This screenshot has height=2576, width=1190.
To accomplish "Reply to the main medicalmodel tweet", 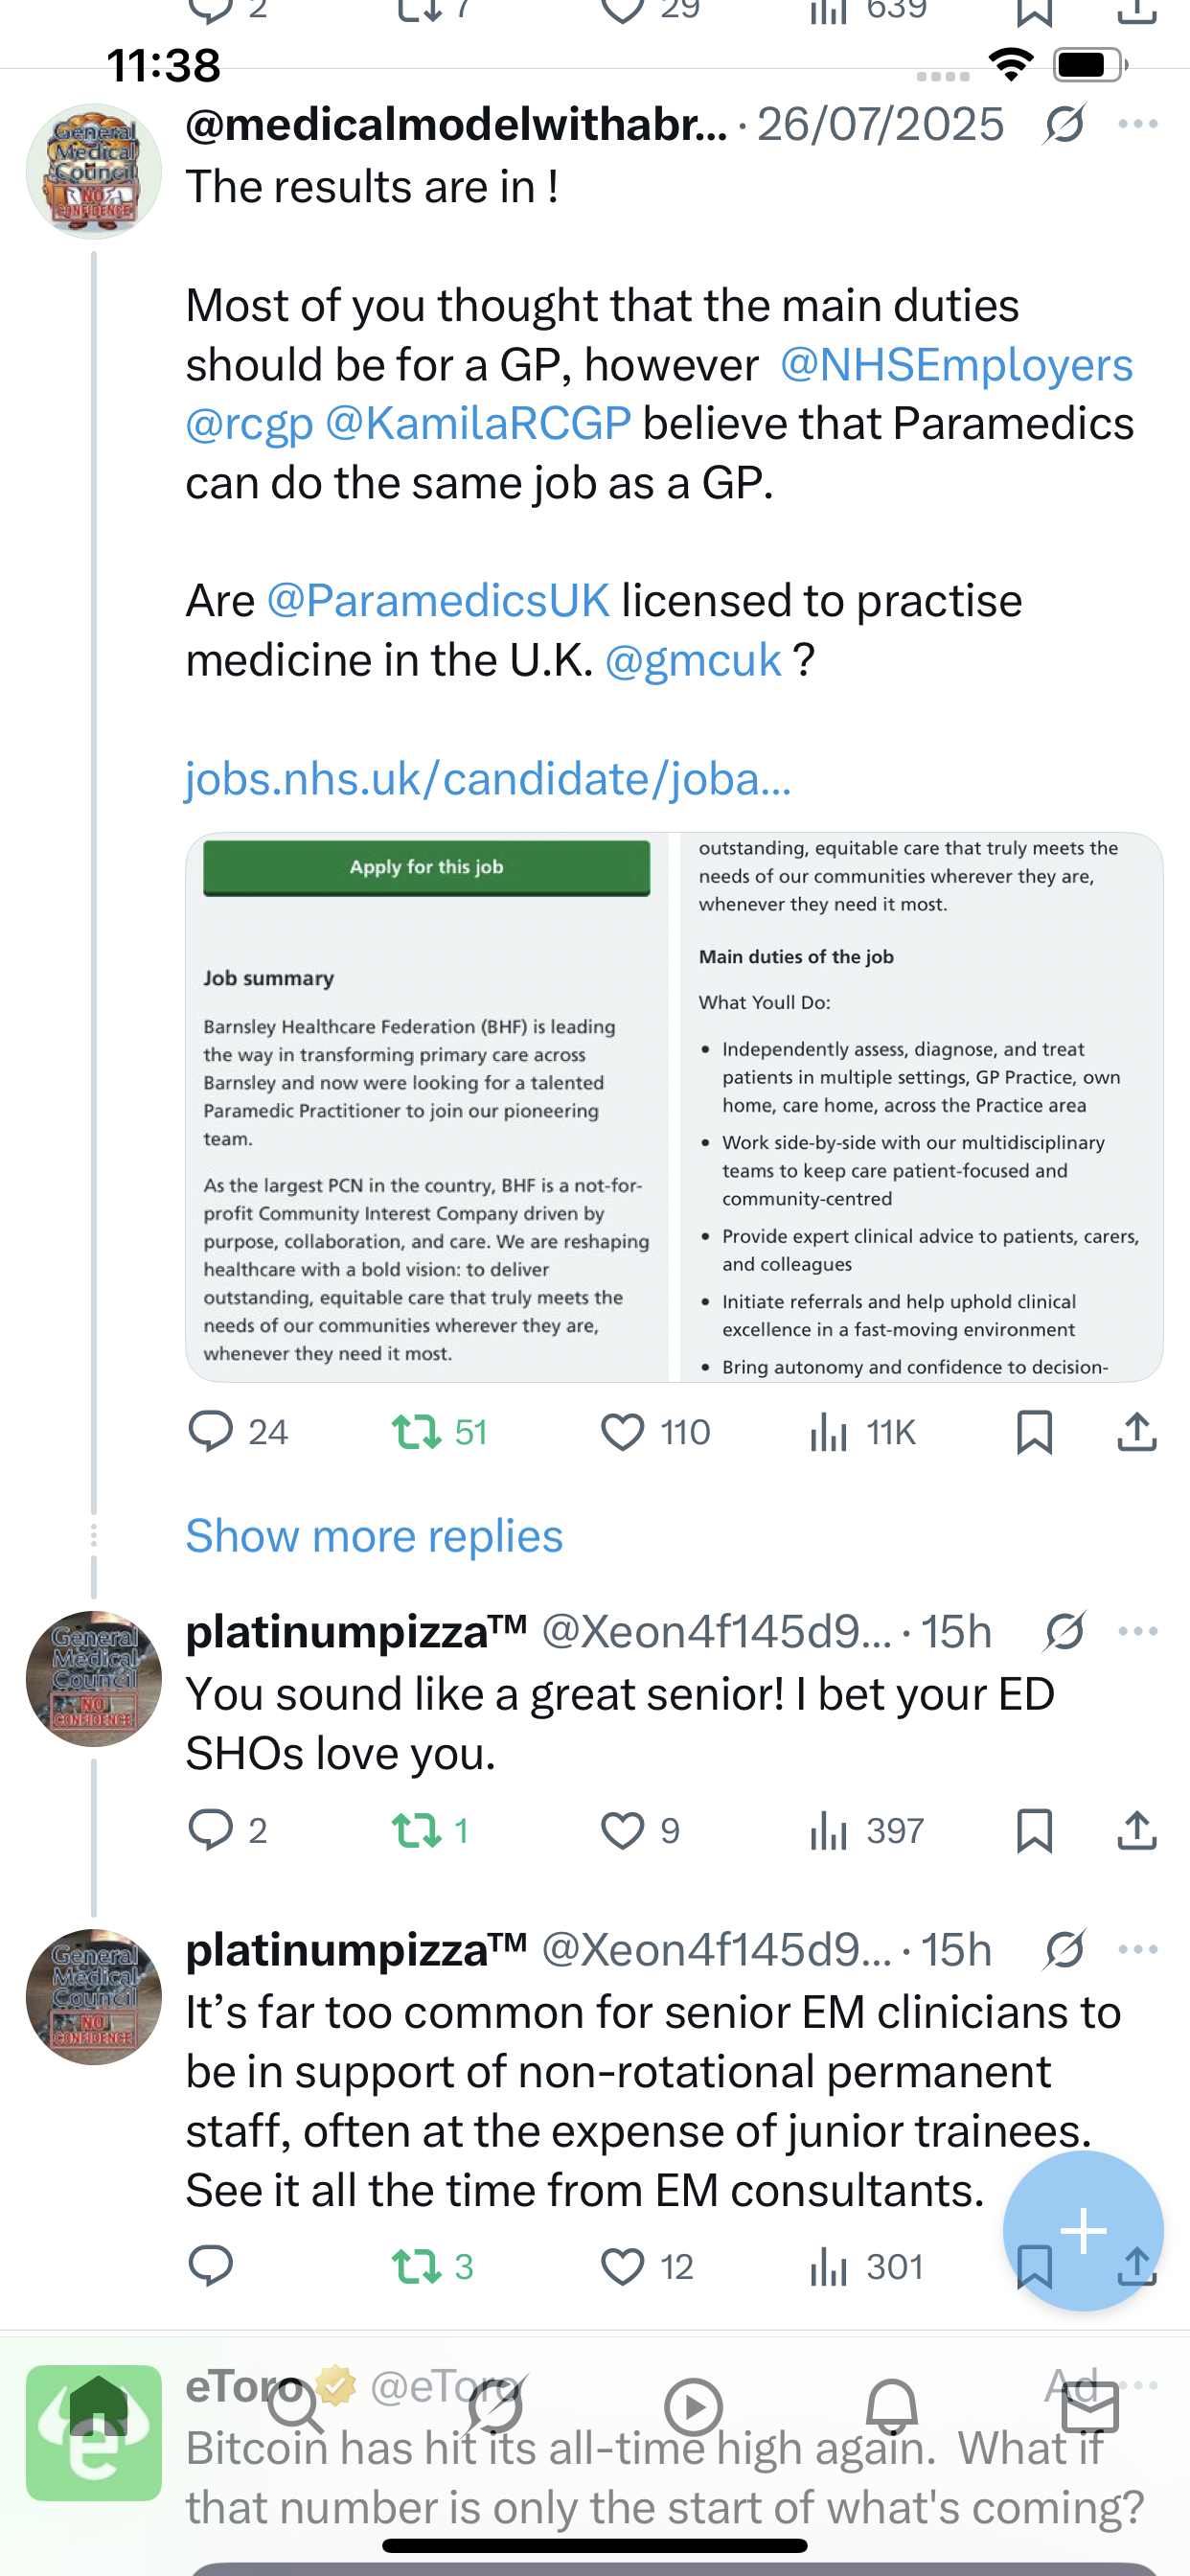I will tap(211, 1432).
